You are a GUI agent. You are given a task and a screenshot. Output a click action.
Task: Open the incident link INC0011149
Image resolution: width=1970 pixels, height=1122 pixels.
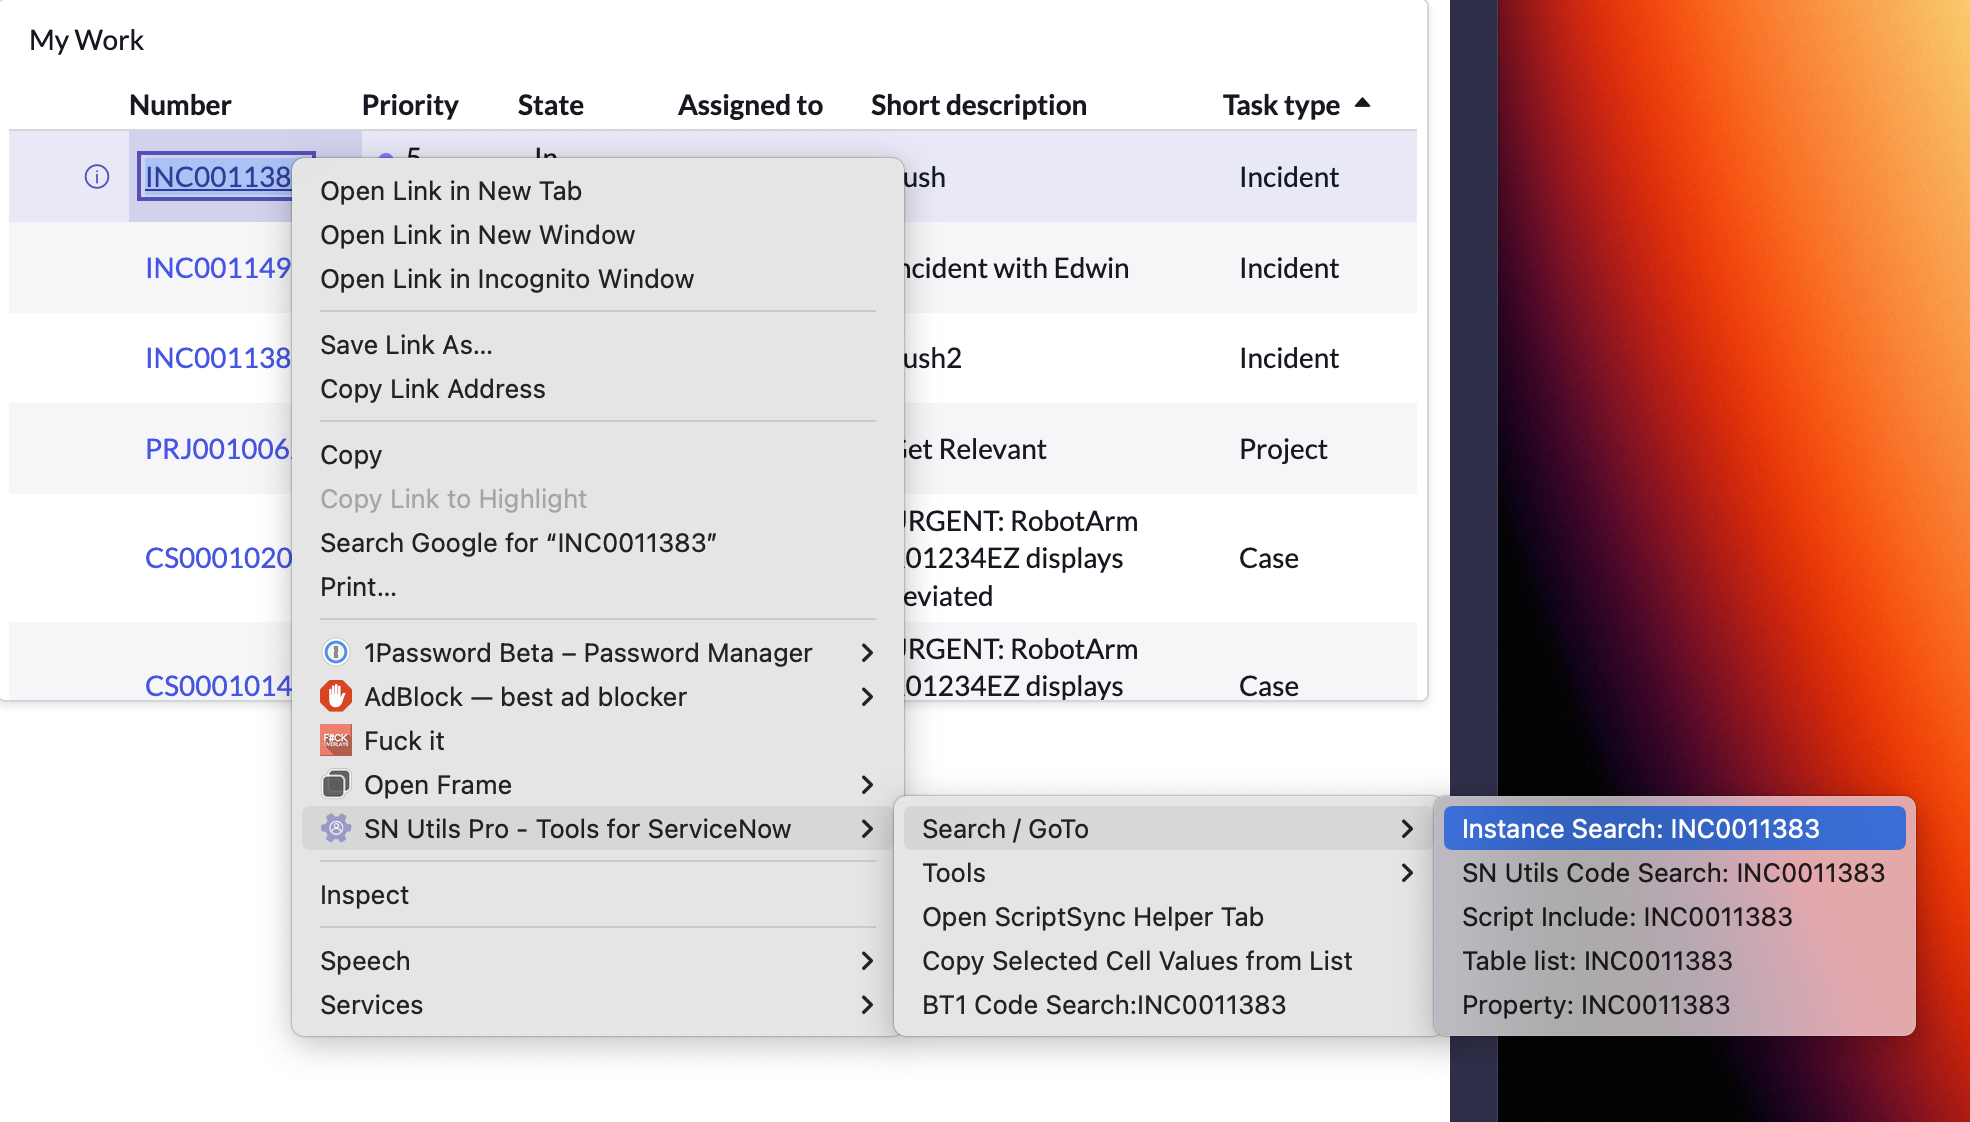point(216,268)
